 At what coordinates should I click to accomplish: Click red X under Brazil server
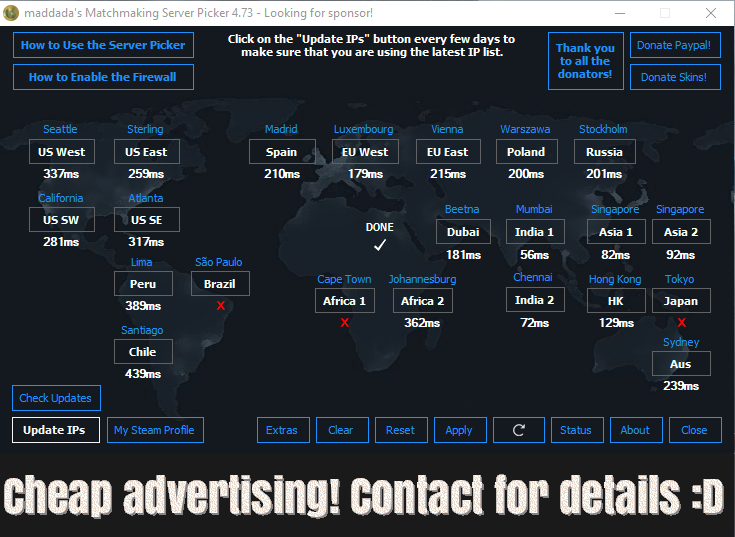[220, 306]
